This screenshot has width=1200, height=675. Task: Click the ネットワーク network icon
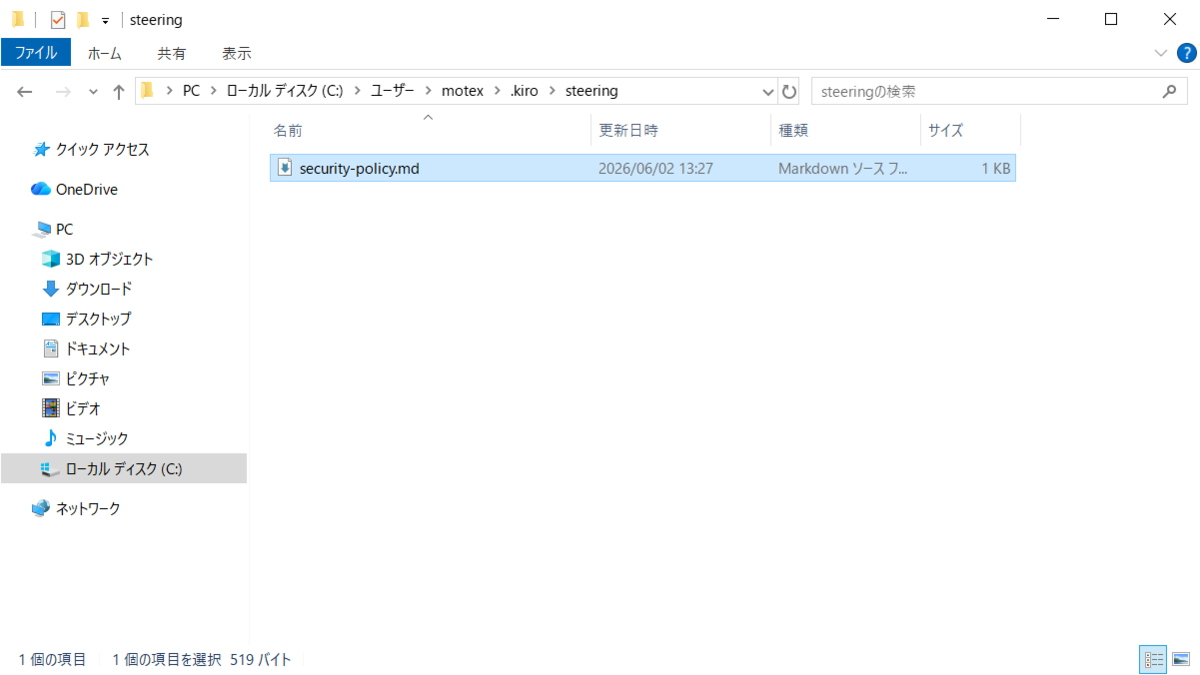(41, 509)
